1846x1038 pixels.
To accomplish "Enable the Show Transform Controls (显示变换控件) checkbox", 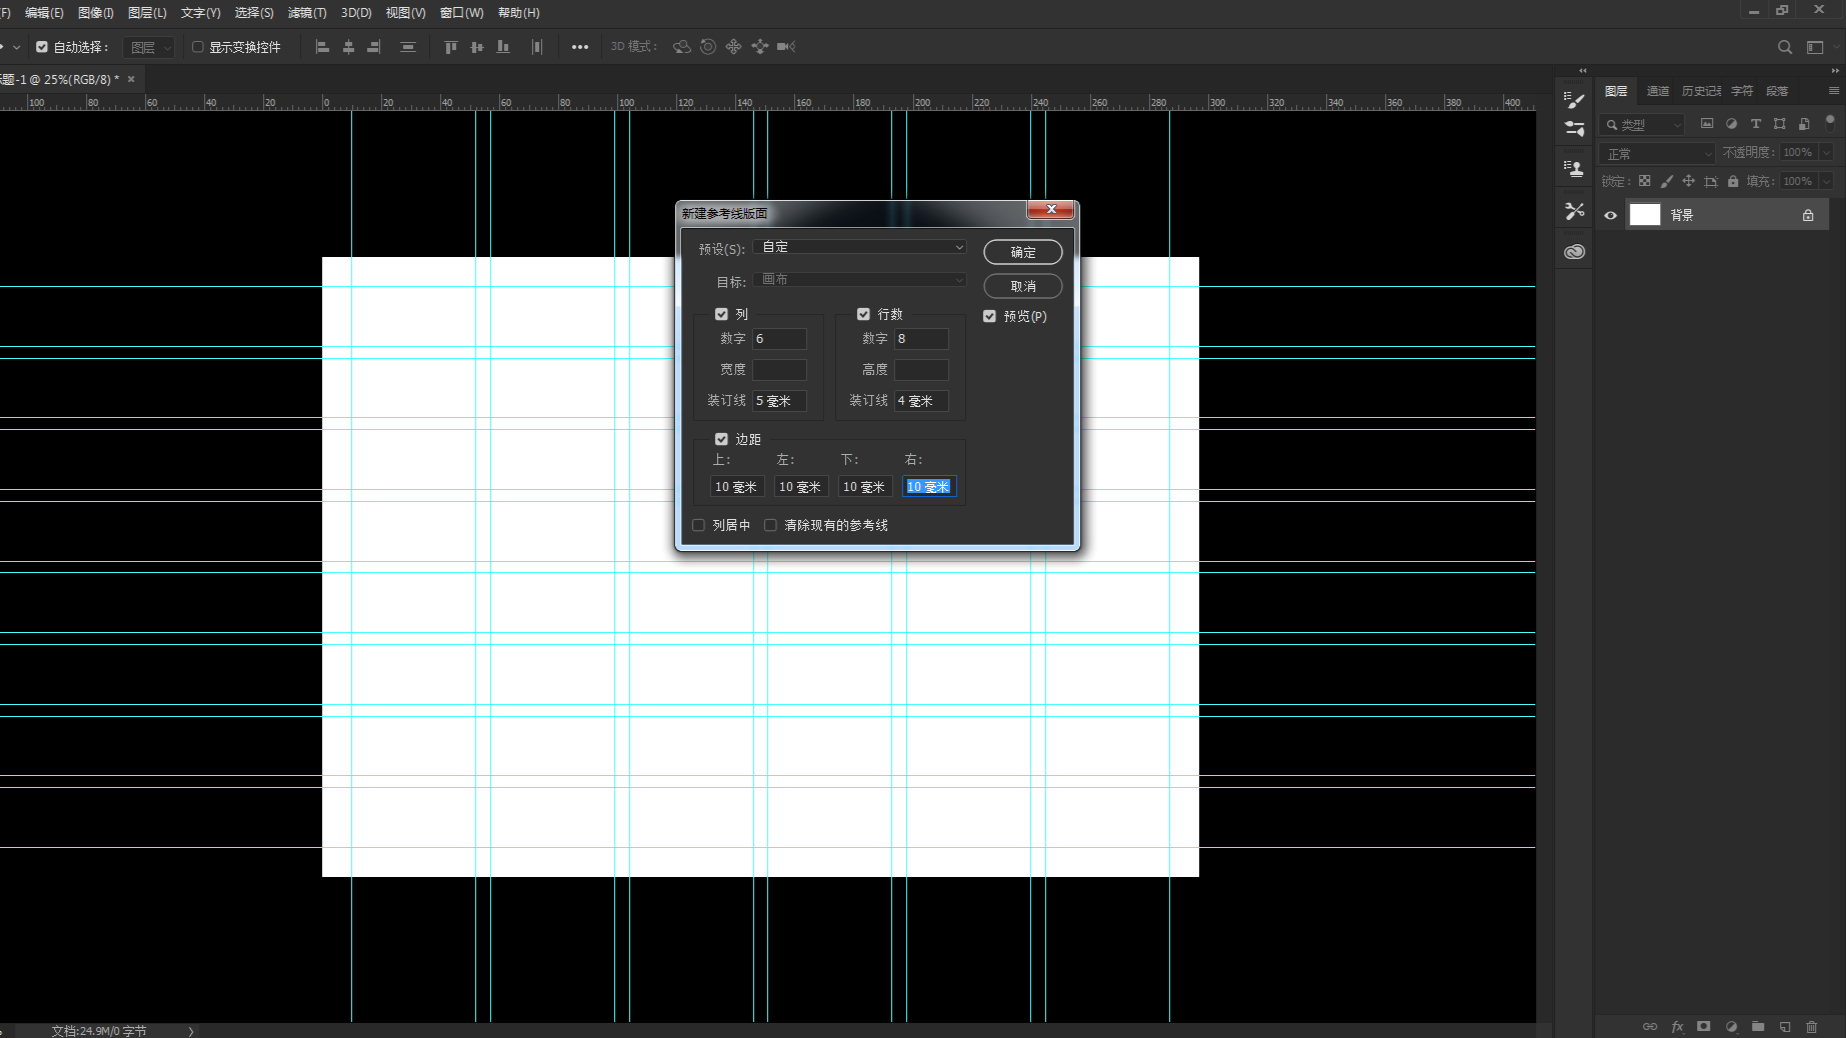I will point(198,47).
